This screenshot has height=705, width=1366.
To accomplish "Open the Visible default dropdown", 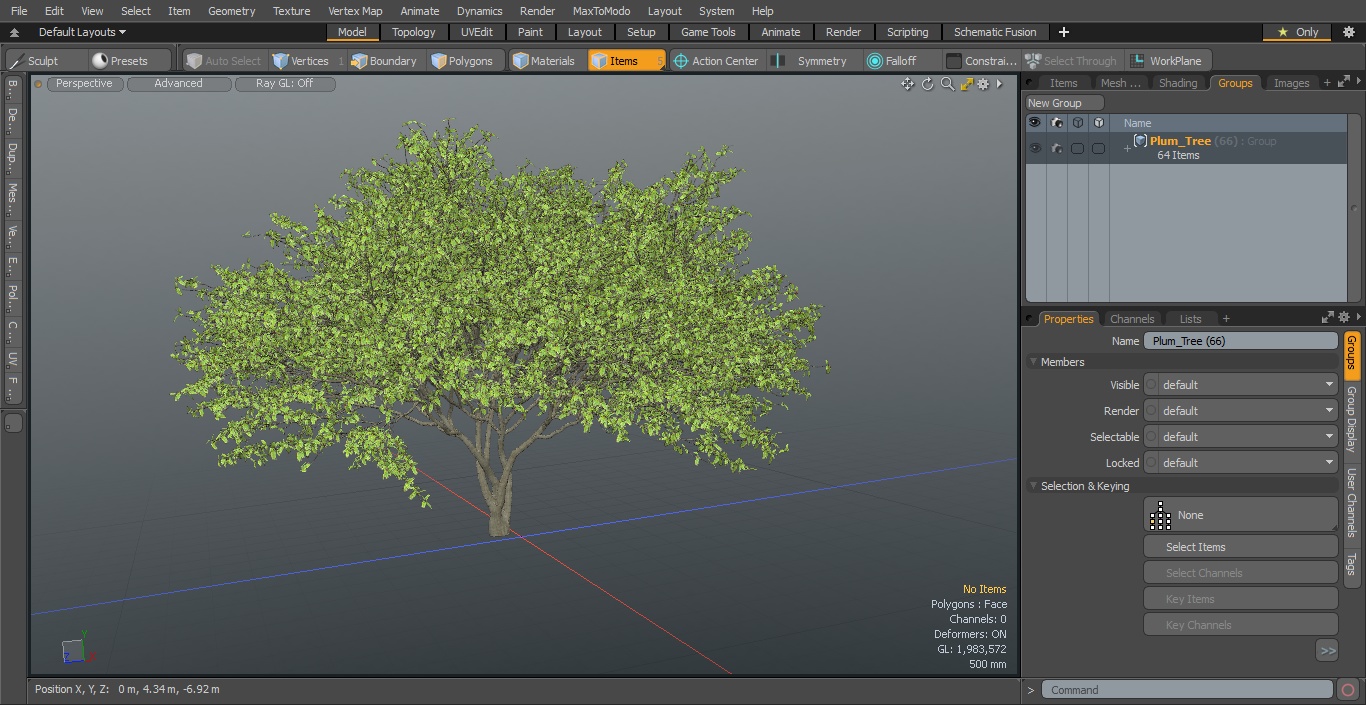I will [1248, 385].
